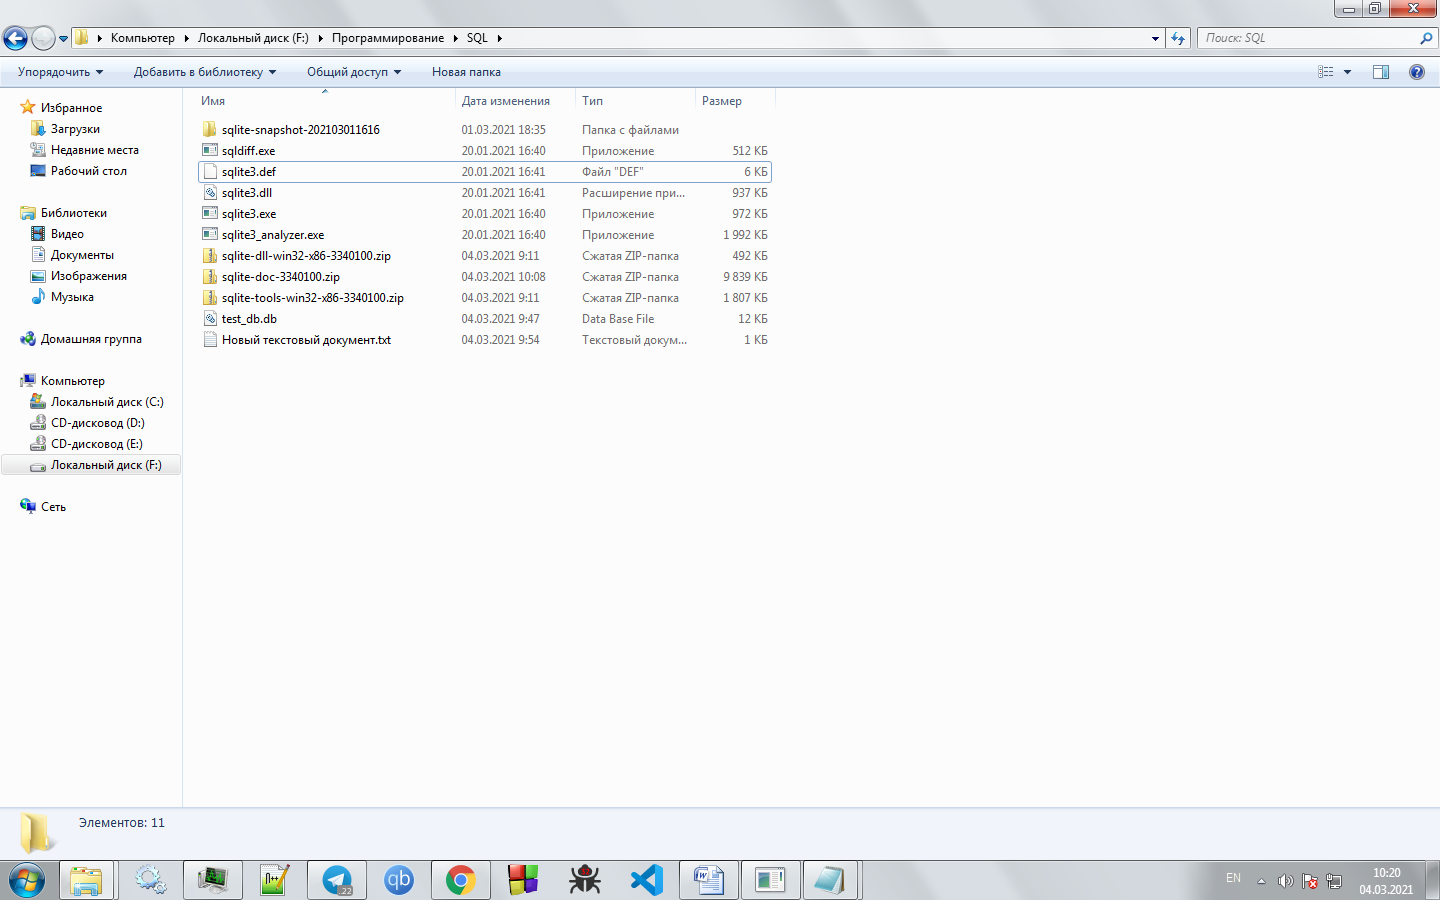The height and width of the screenshot is (900, 1440).
Task: Open Библиотеки in the navigation pane
Action: pyautogui.click(x=73, y=213)
